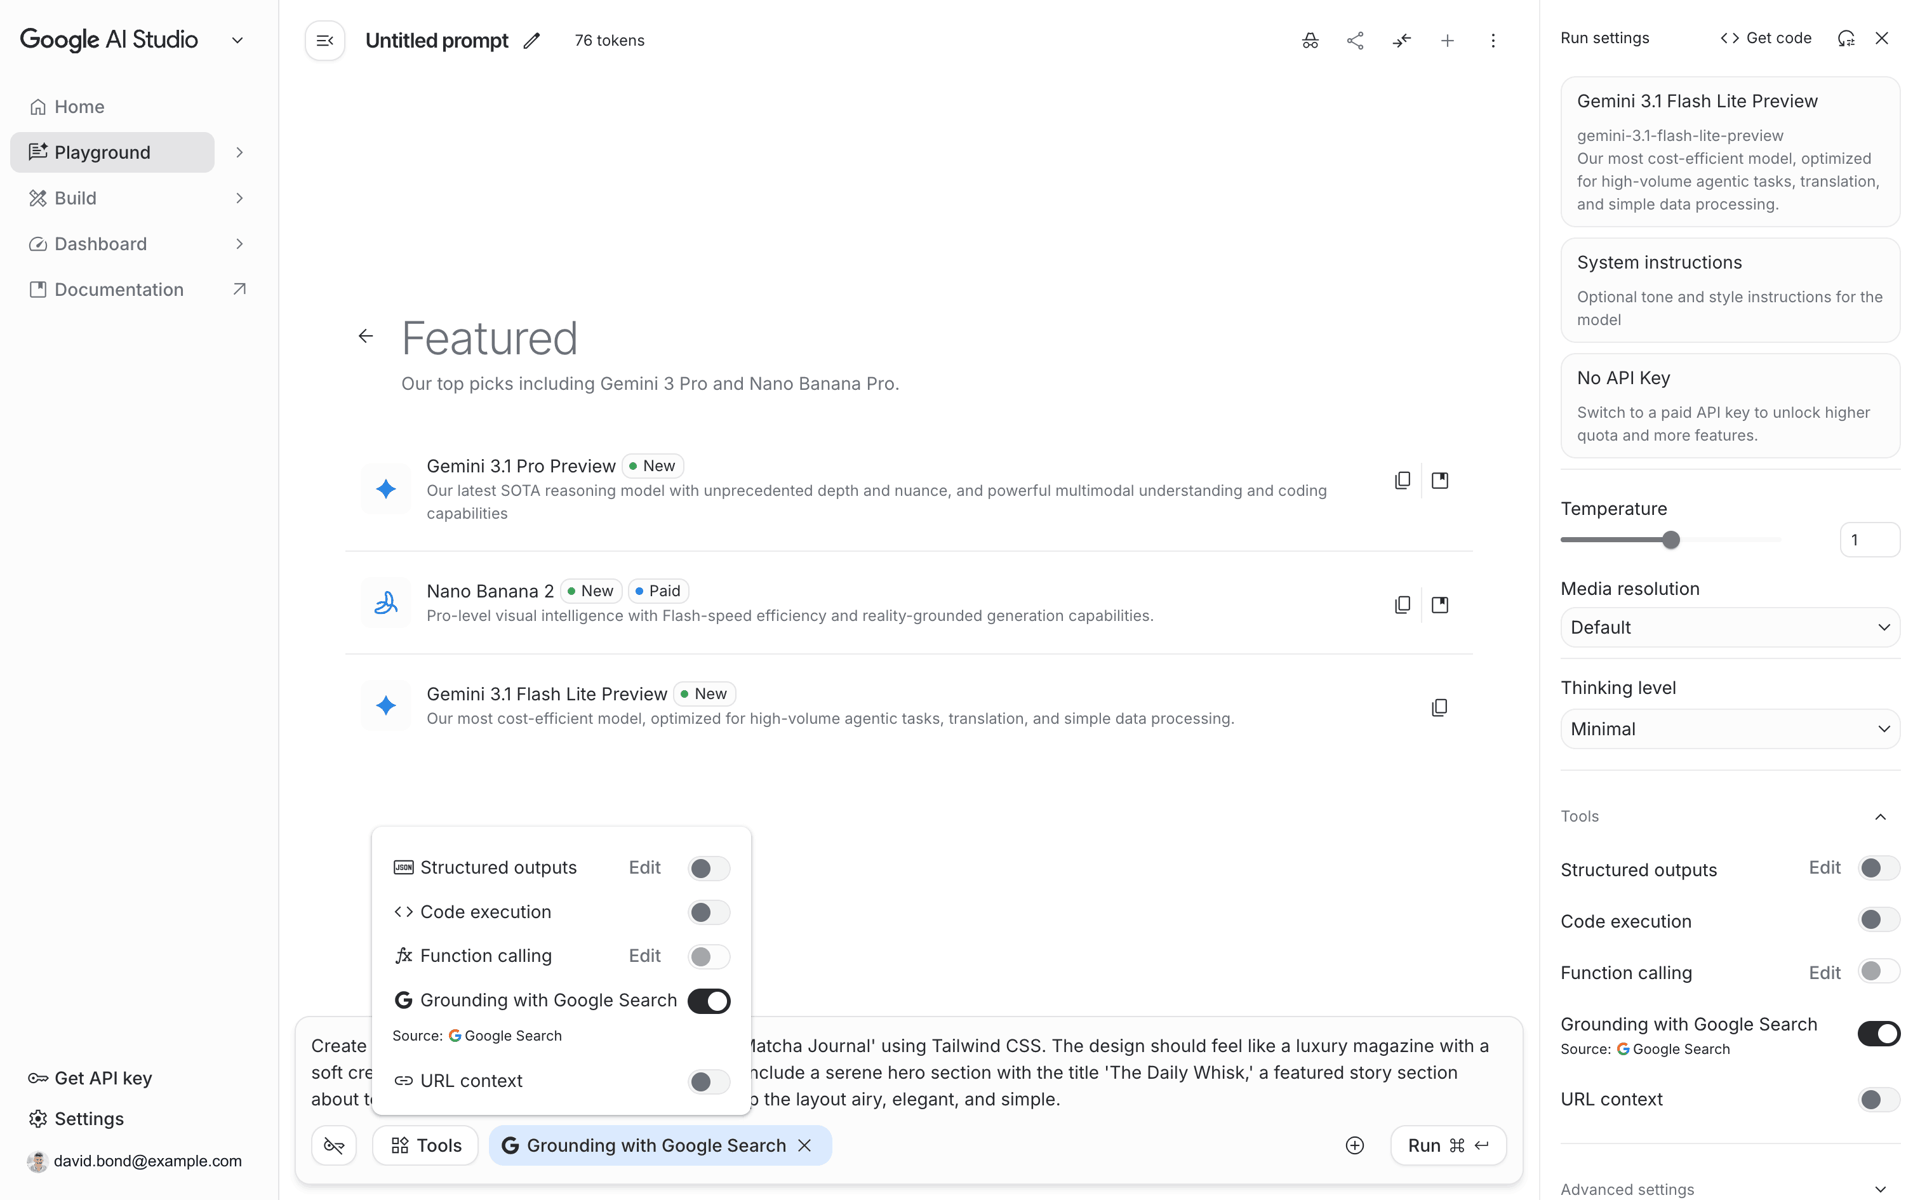The height and width of the screenshot is (1200, 1920).
Task: Open Dashboard in the sidebar
Action: click(x=112, y=244)
